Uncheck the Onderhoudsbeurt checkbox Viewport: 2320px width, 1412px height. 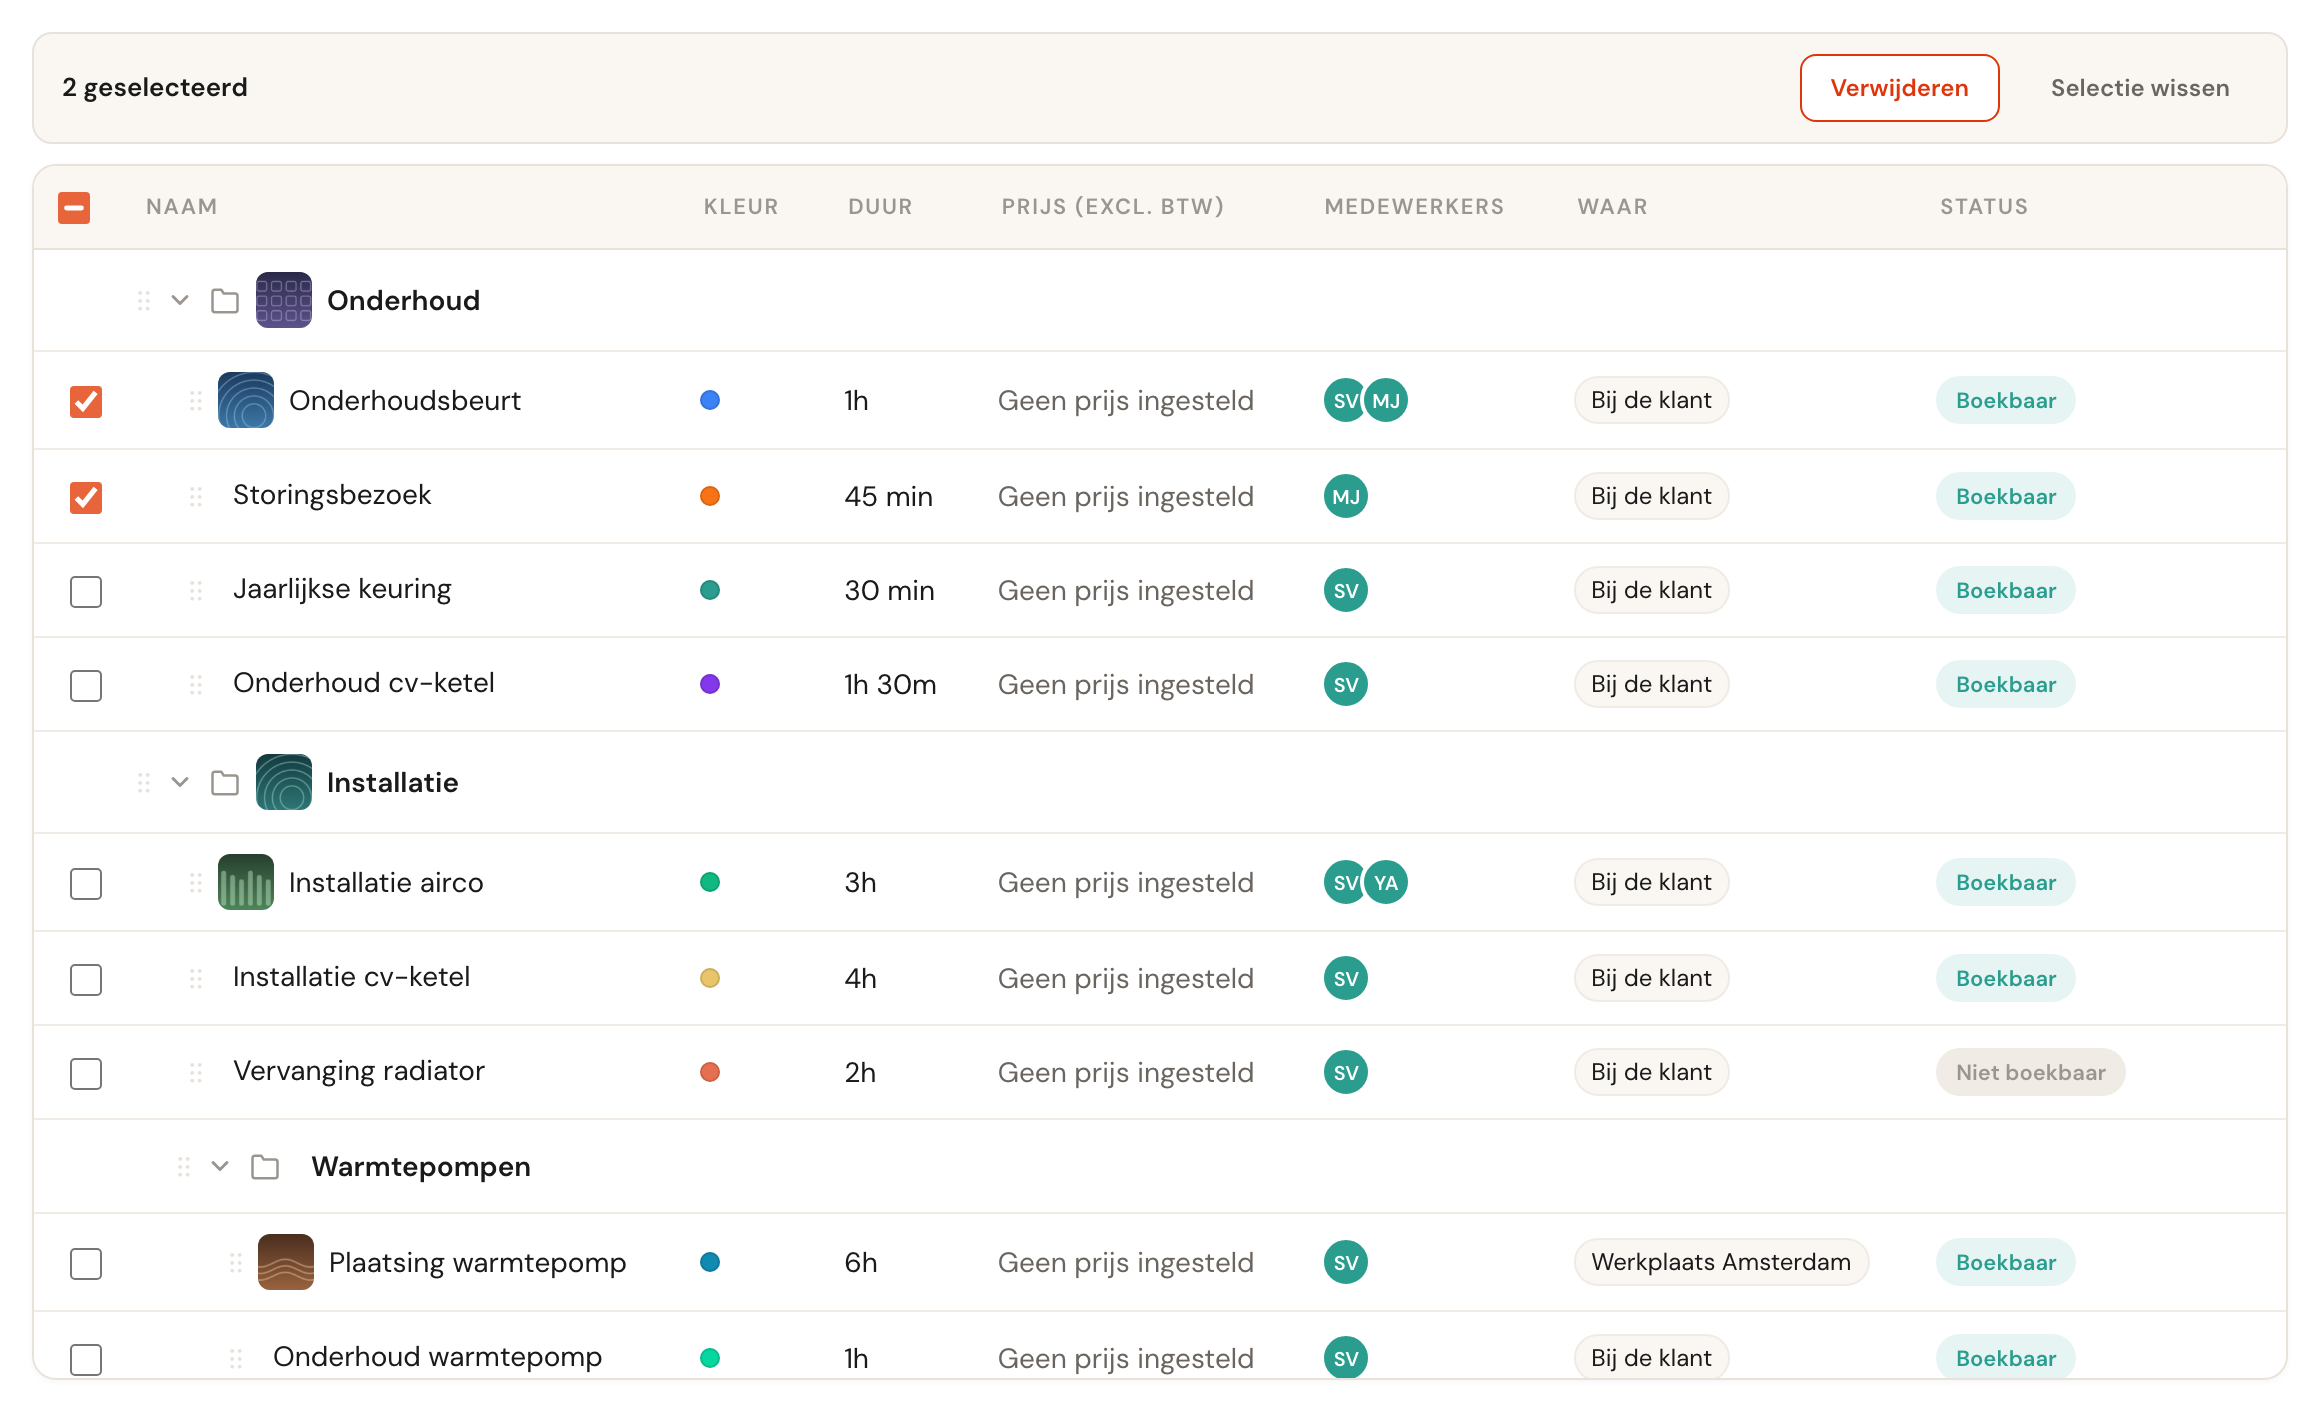tap(86, 401)
